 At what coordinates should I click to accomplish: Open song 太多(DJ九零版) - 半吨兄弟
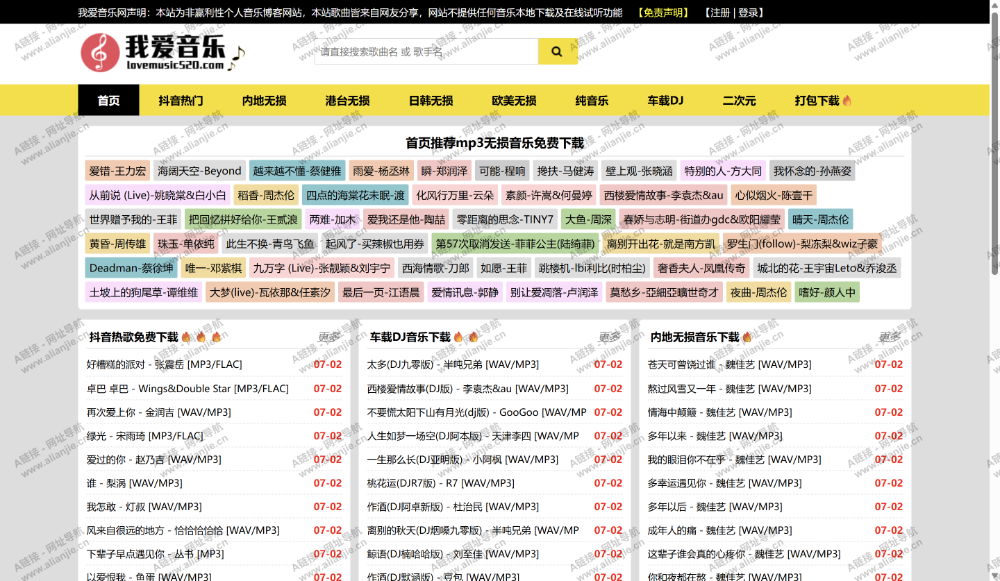(x=453, y=364)
